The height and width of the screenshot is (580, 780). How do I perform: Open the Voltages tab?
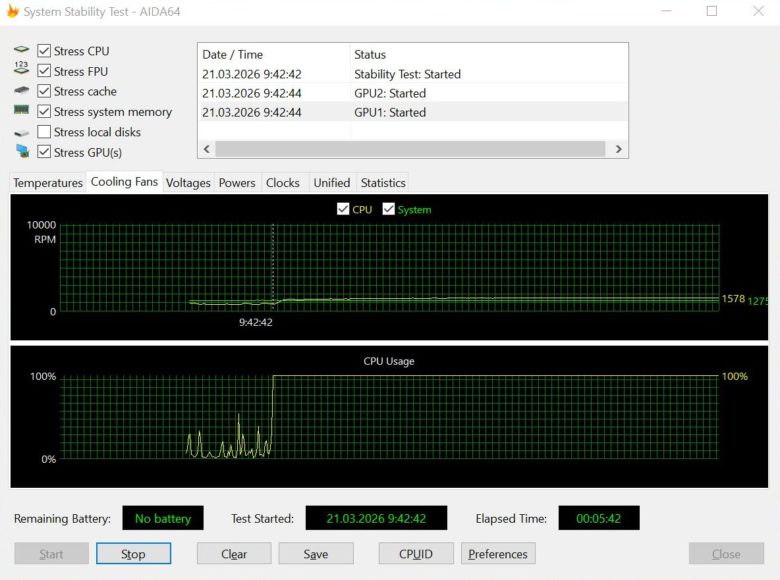pos(188,183)
